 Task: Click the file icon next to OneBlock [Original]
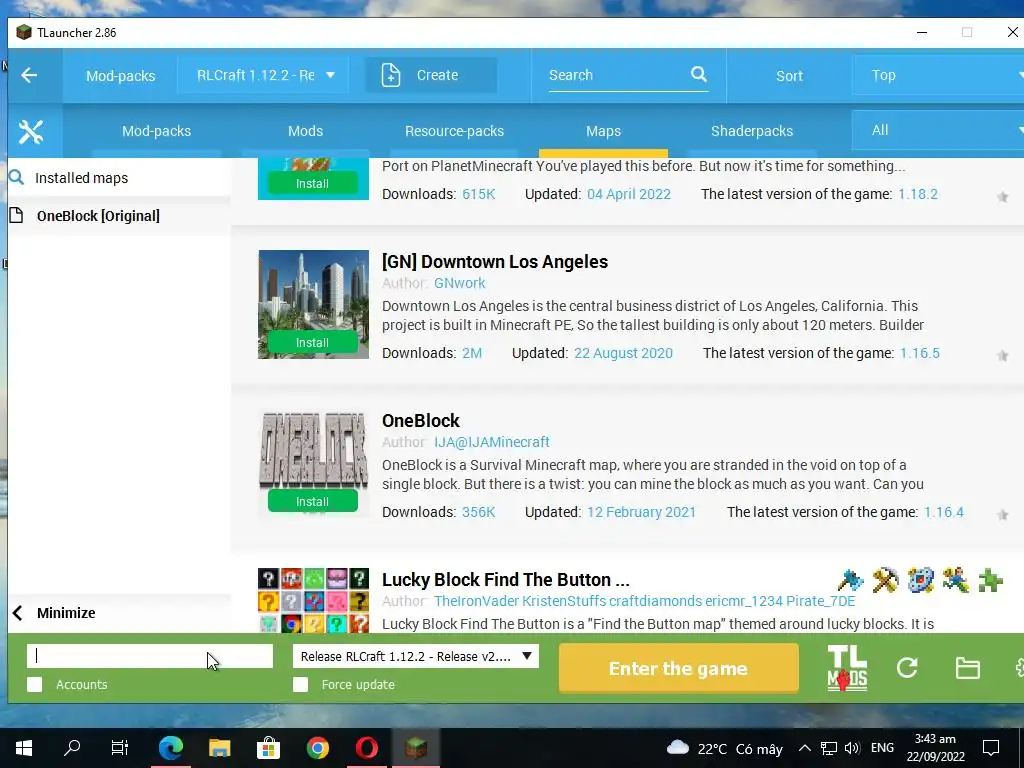[x=16, y=216]
